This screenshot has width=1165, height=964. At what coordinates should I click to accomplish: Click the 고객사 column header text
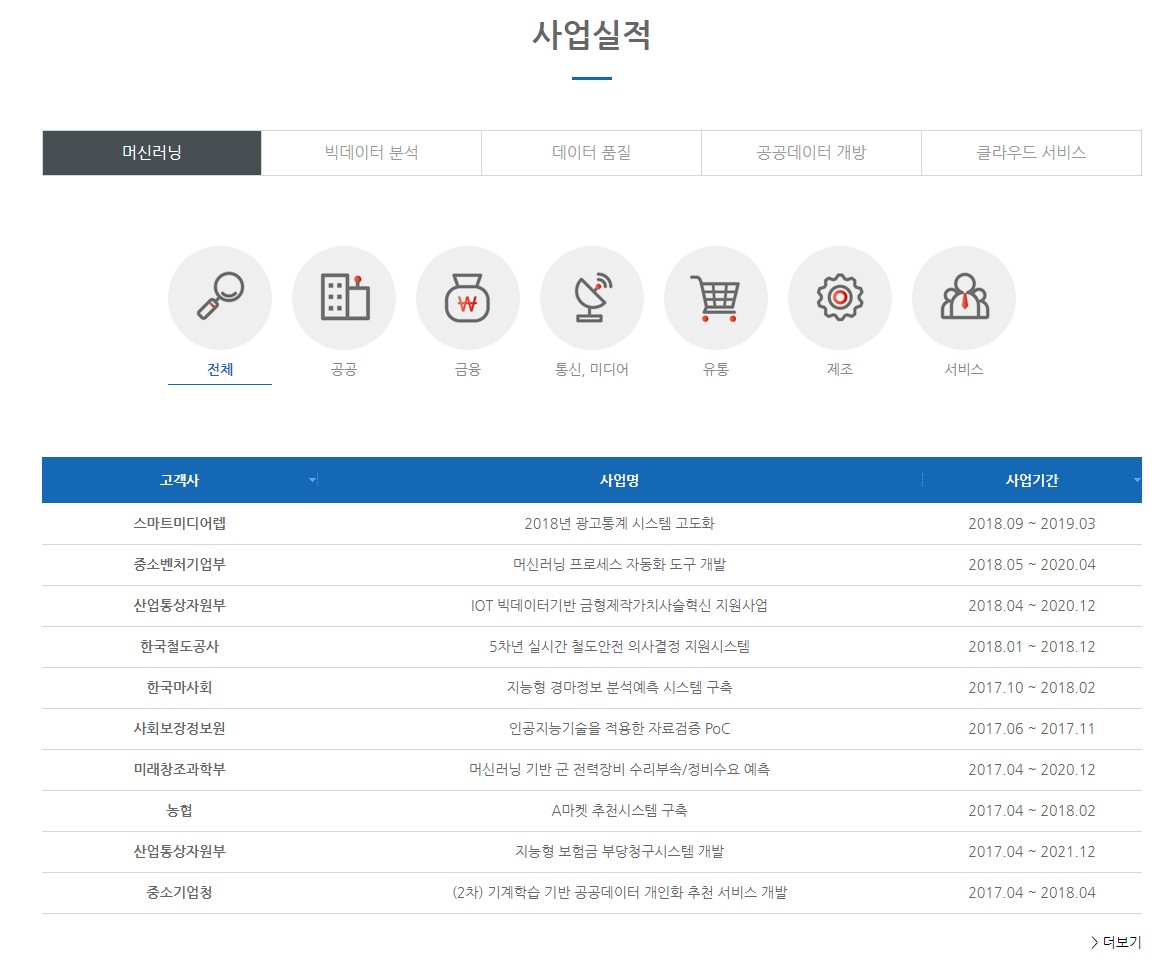click(180, 480)
